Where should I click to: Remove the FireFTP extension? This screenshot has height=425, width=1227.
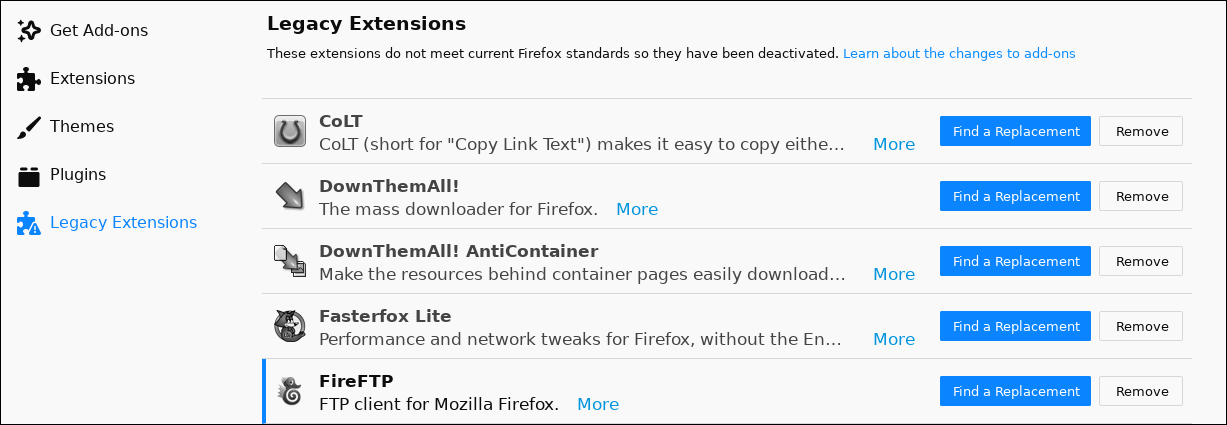click(1141, 391)
